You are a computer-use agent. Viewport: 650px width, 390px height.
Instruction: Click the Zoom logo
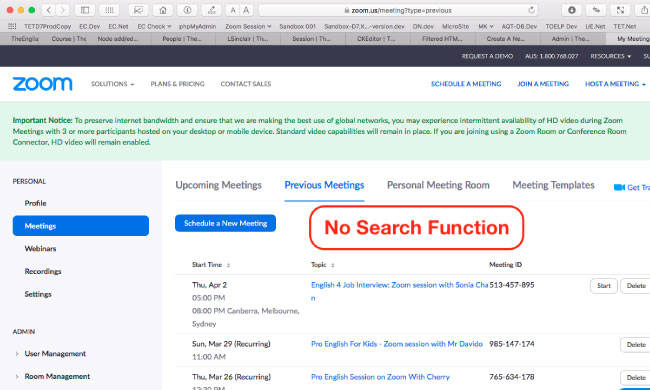[42, 84]
